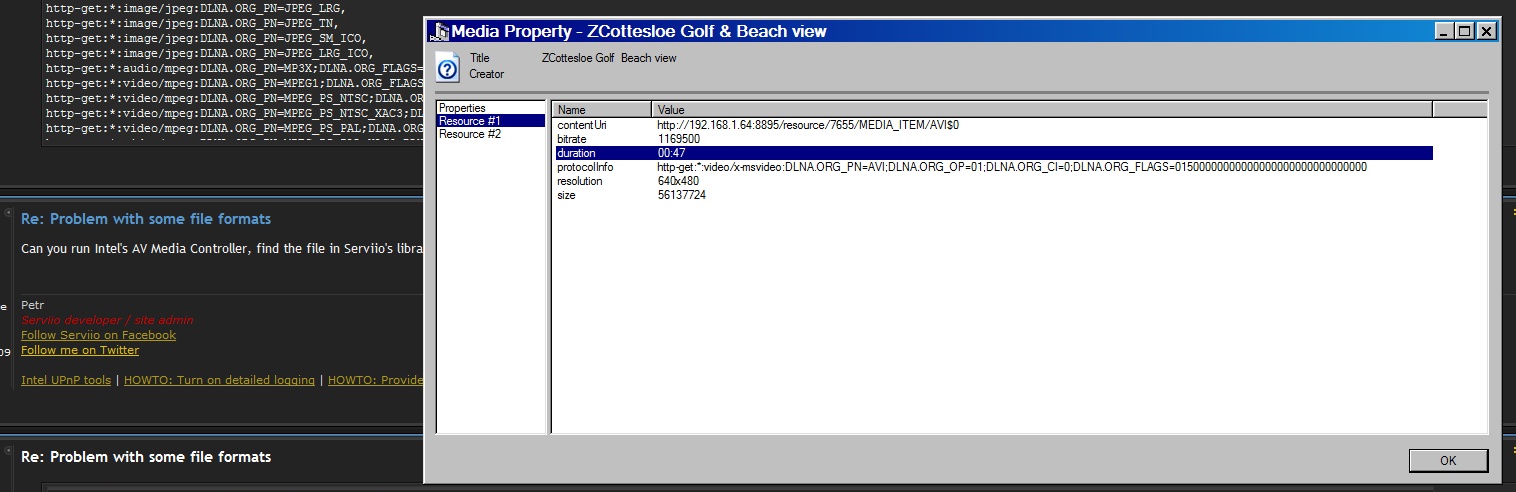Open HOWTO: Turn on detailed logging link

click(x=219, y=380)
